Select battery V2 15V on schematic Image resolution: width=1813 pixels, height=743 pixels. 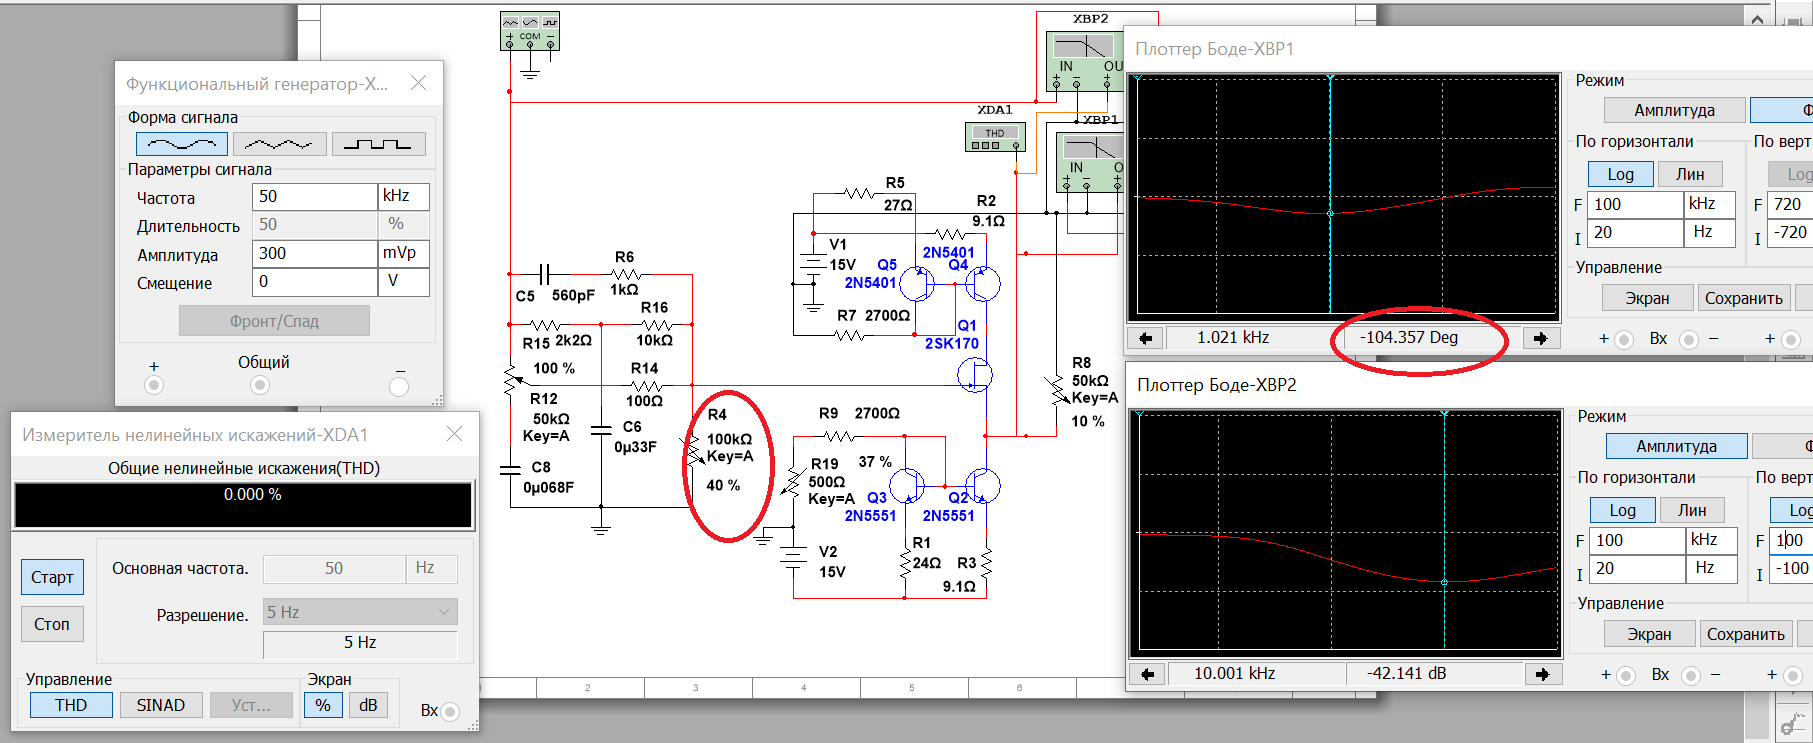794,558
